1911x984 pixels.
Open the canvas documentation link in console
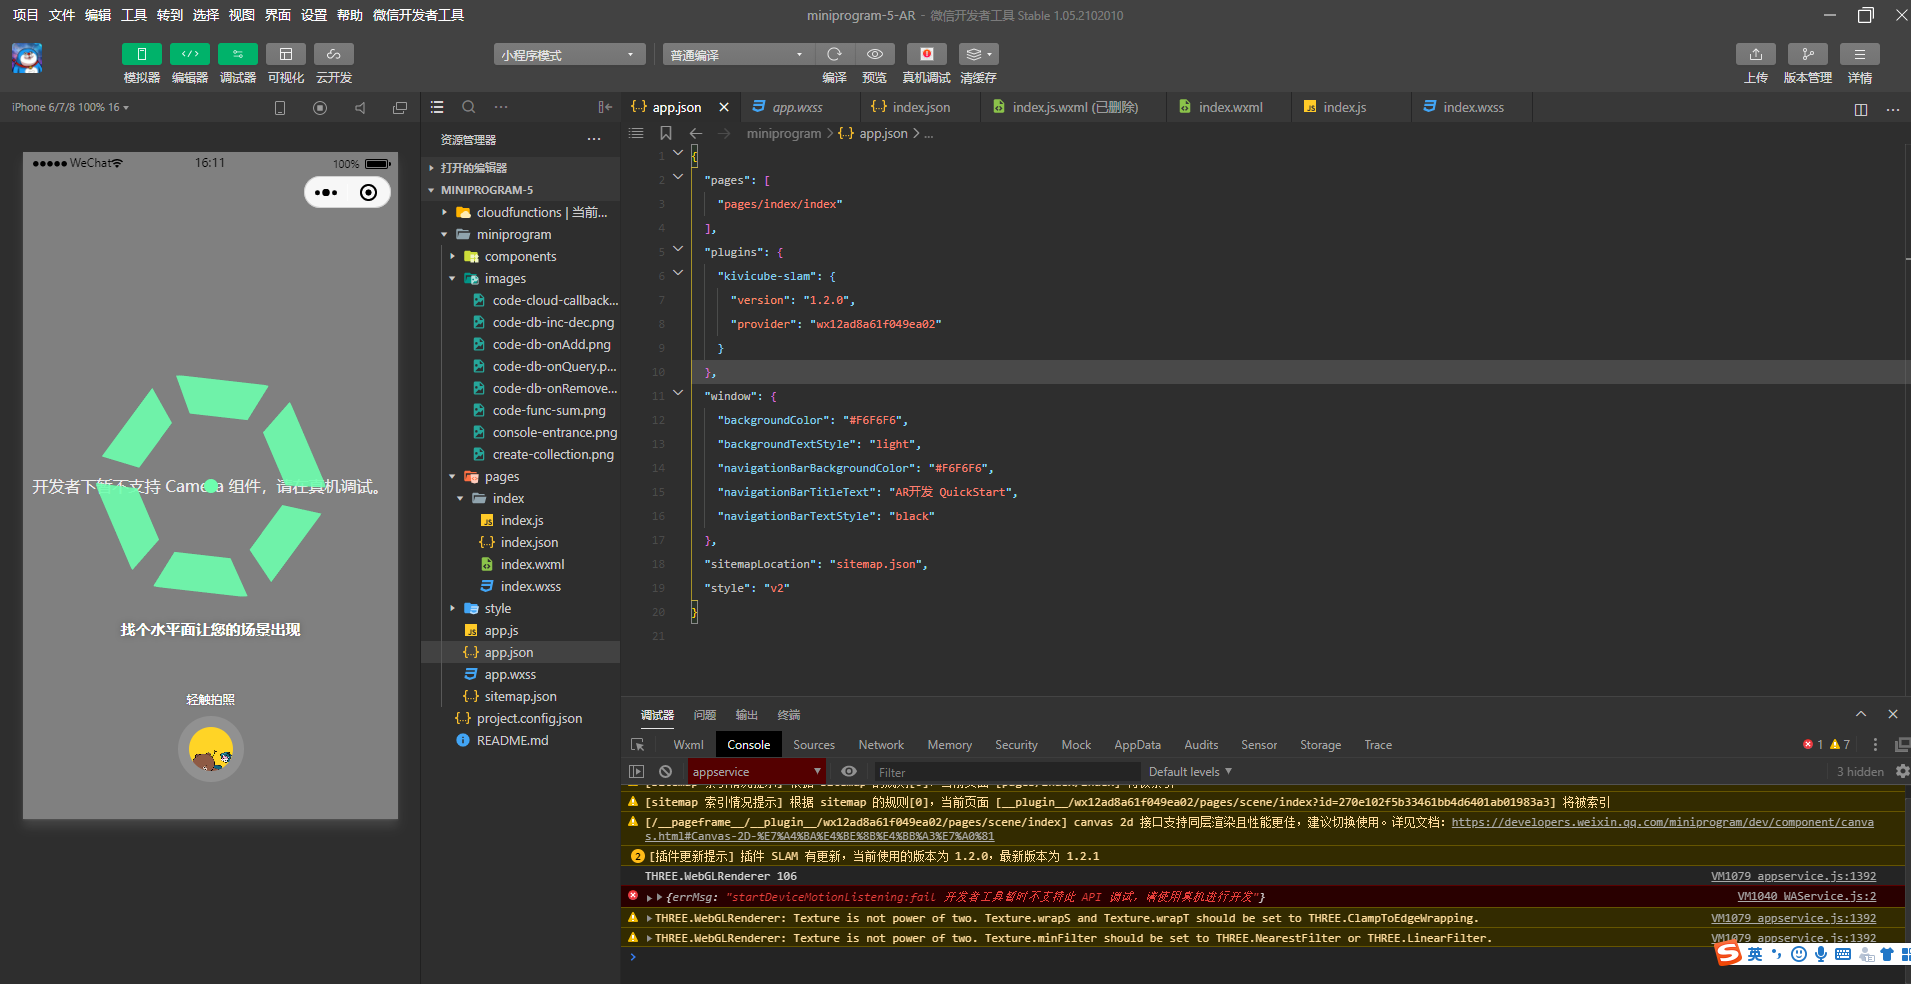[1662, 823]
